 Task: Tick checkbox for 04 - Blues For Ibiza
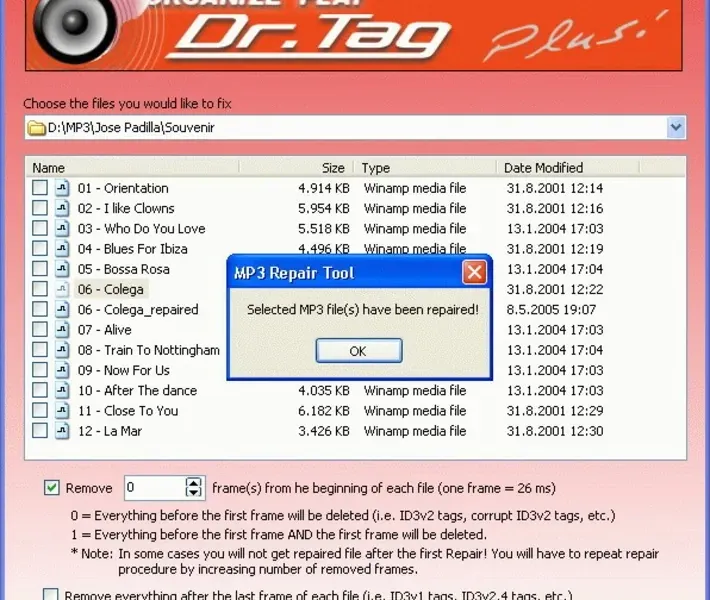point(40,248)
